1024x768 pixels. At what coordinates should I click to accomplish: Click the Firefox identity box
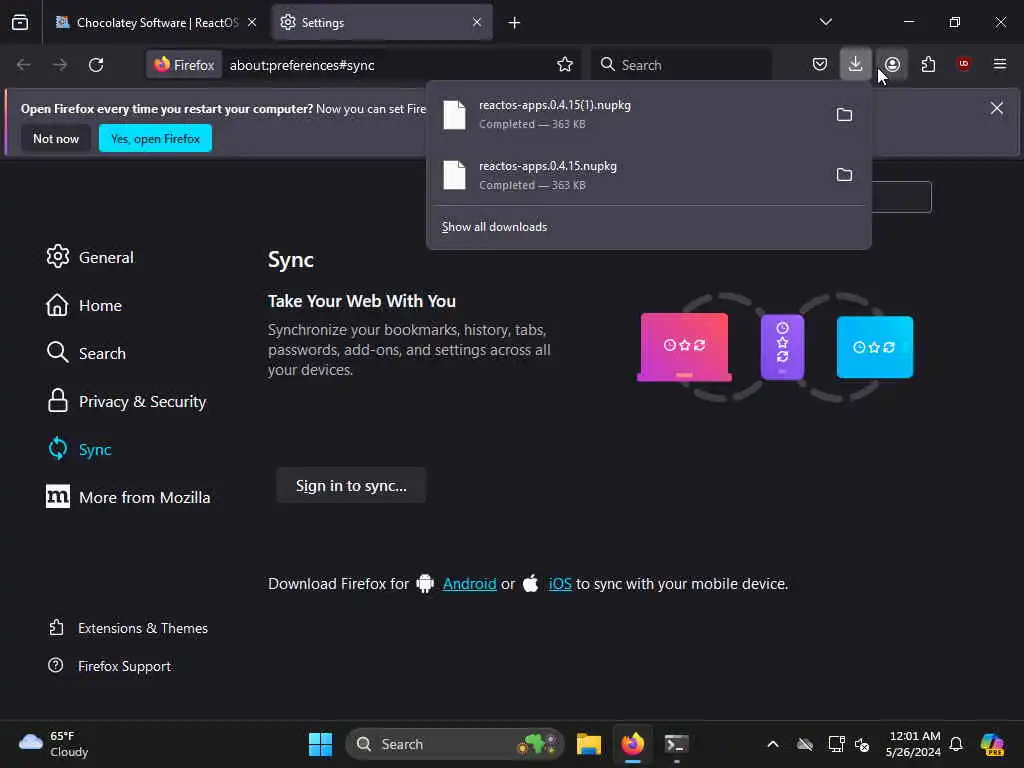(x=184, y=65)
